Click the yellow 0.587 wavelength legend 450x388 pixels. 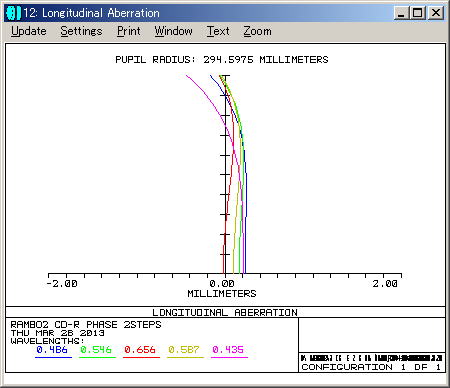[184, 350]
